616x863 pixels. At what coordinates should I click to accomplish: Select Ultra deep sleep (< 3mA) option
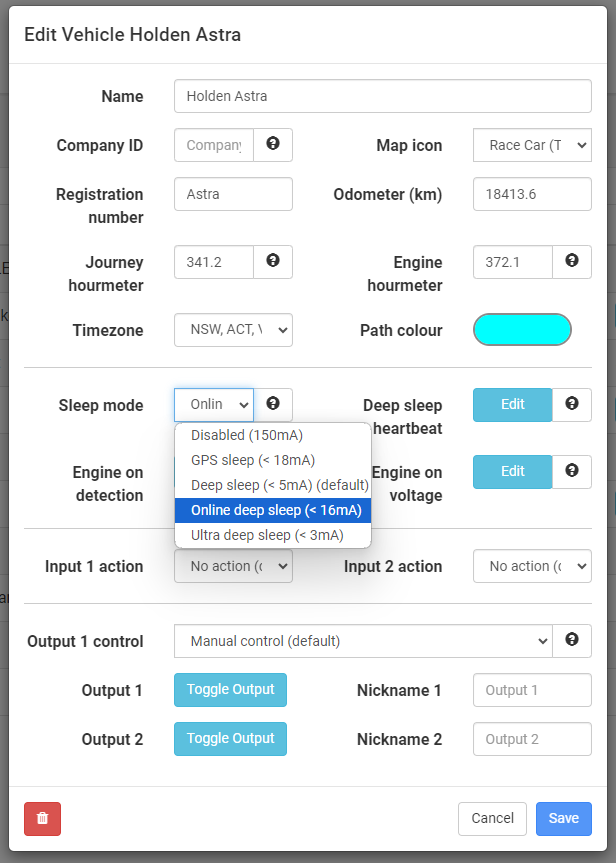click(273, 535)
